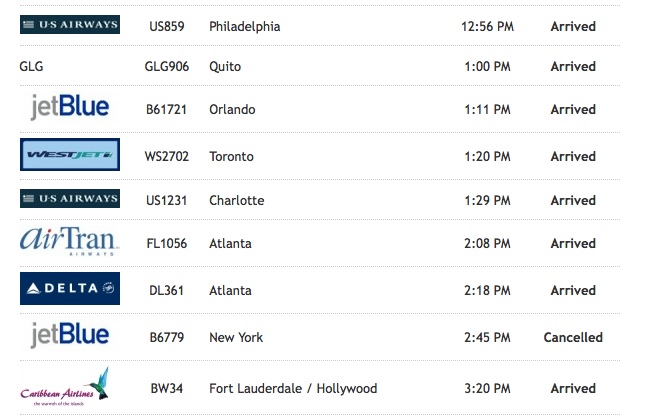Select the Philadelphia origin city

click(x=244, y=26)
